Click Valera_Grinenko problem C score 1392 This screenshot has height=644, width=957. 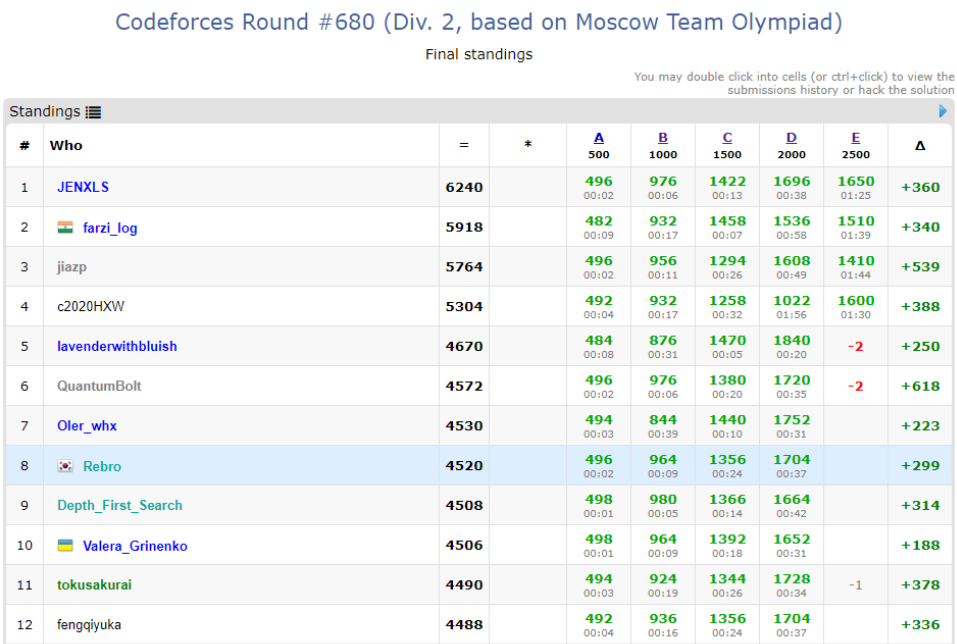(728, 539)
